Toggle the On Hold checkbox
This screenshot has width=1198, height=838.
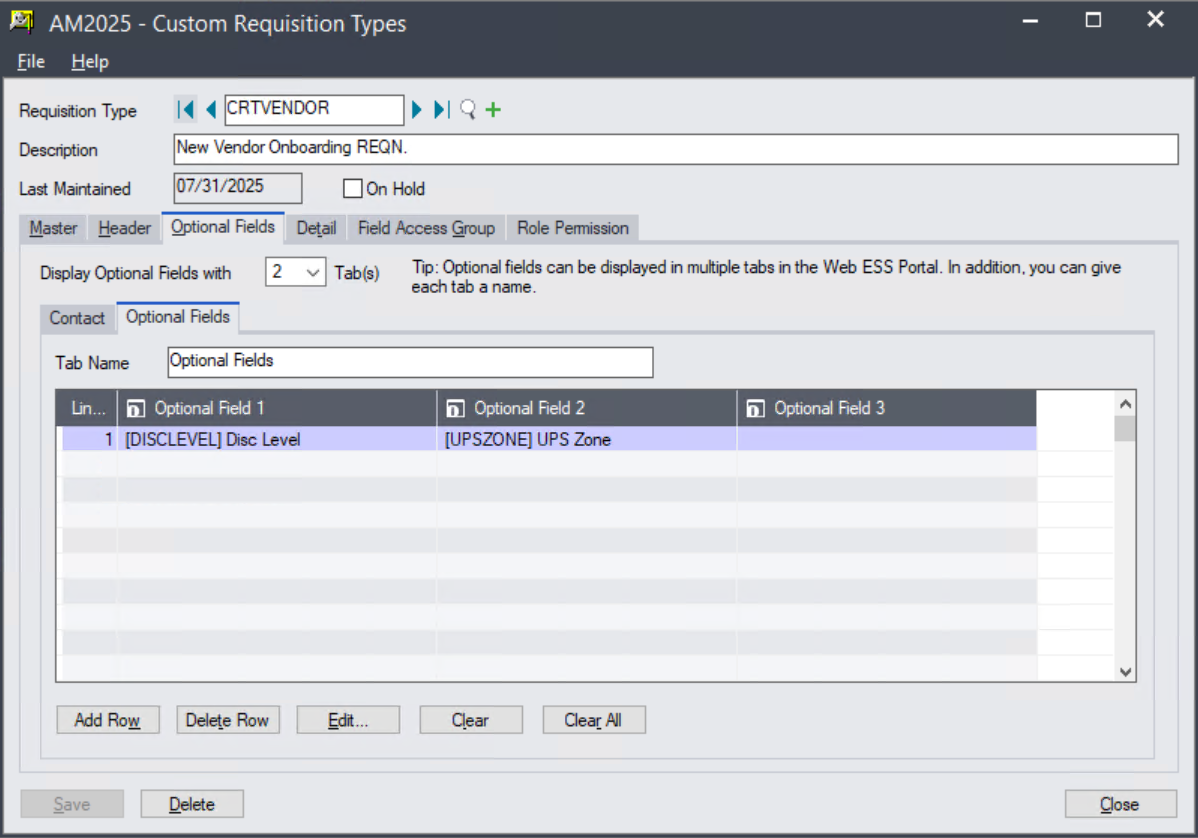(x=352, y=188)
